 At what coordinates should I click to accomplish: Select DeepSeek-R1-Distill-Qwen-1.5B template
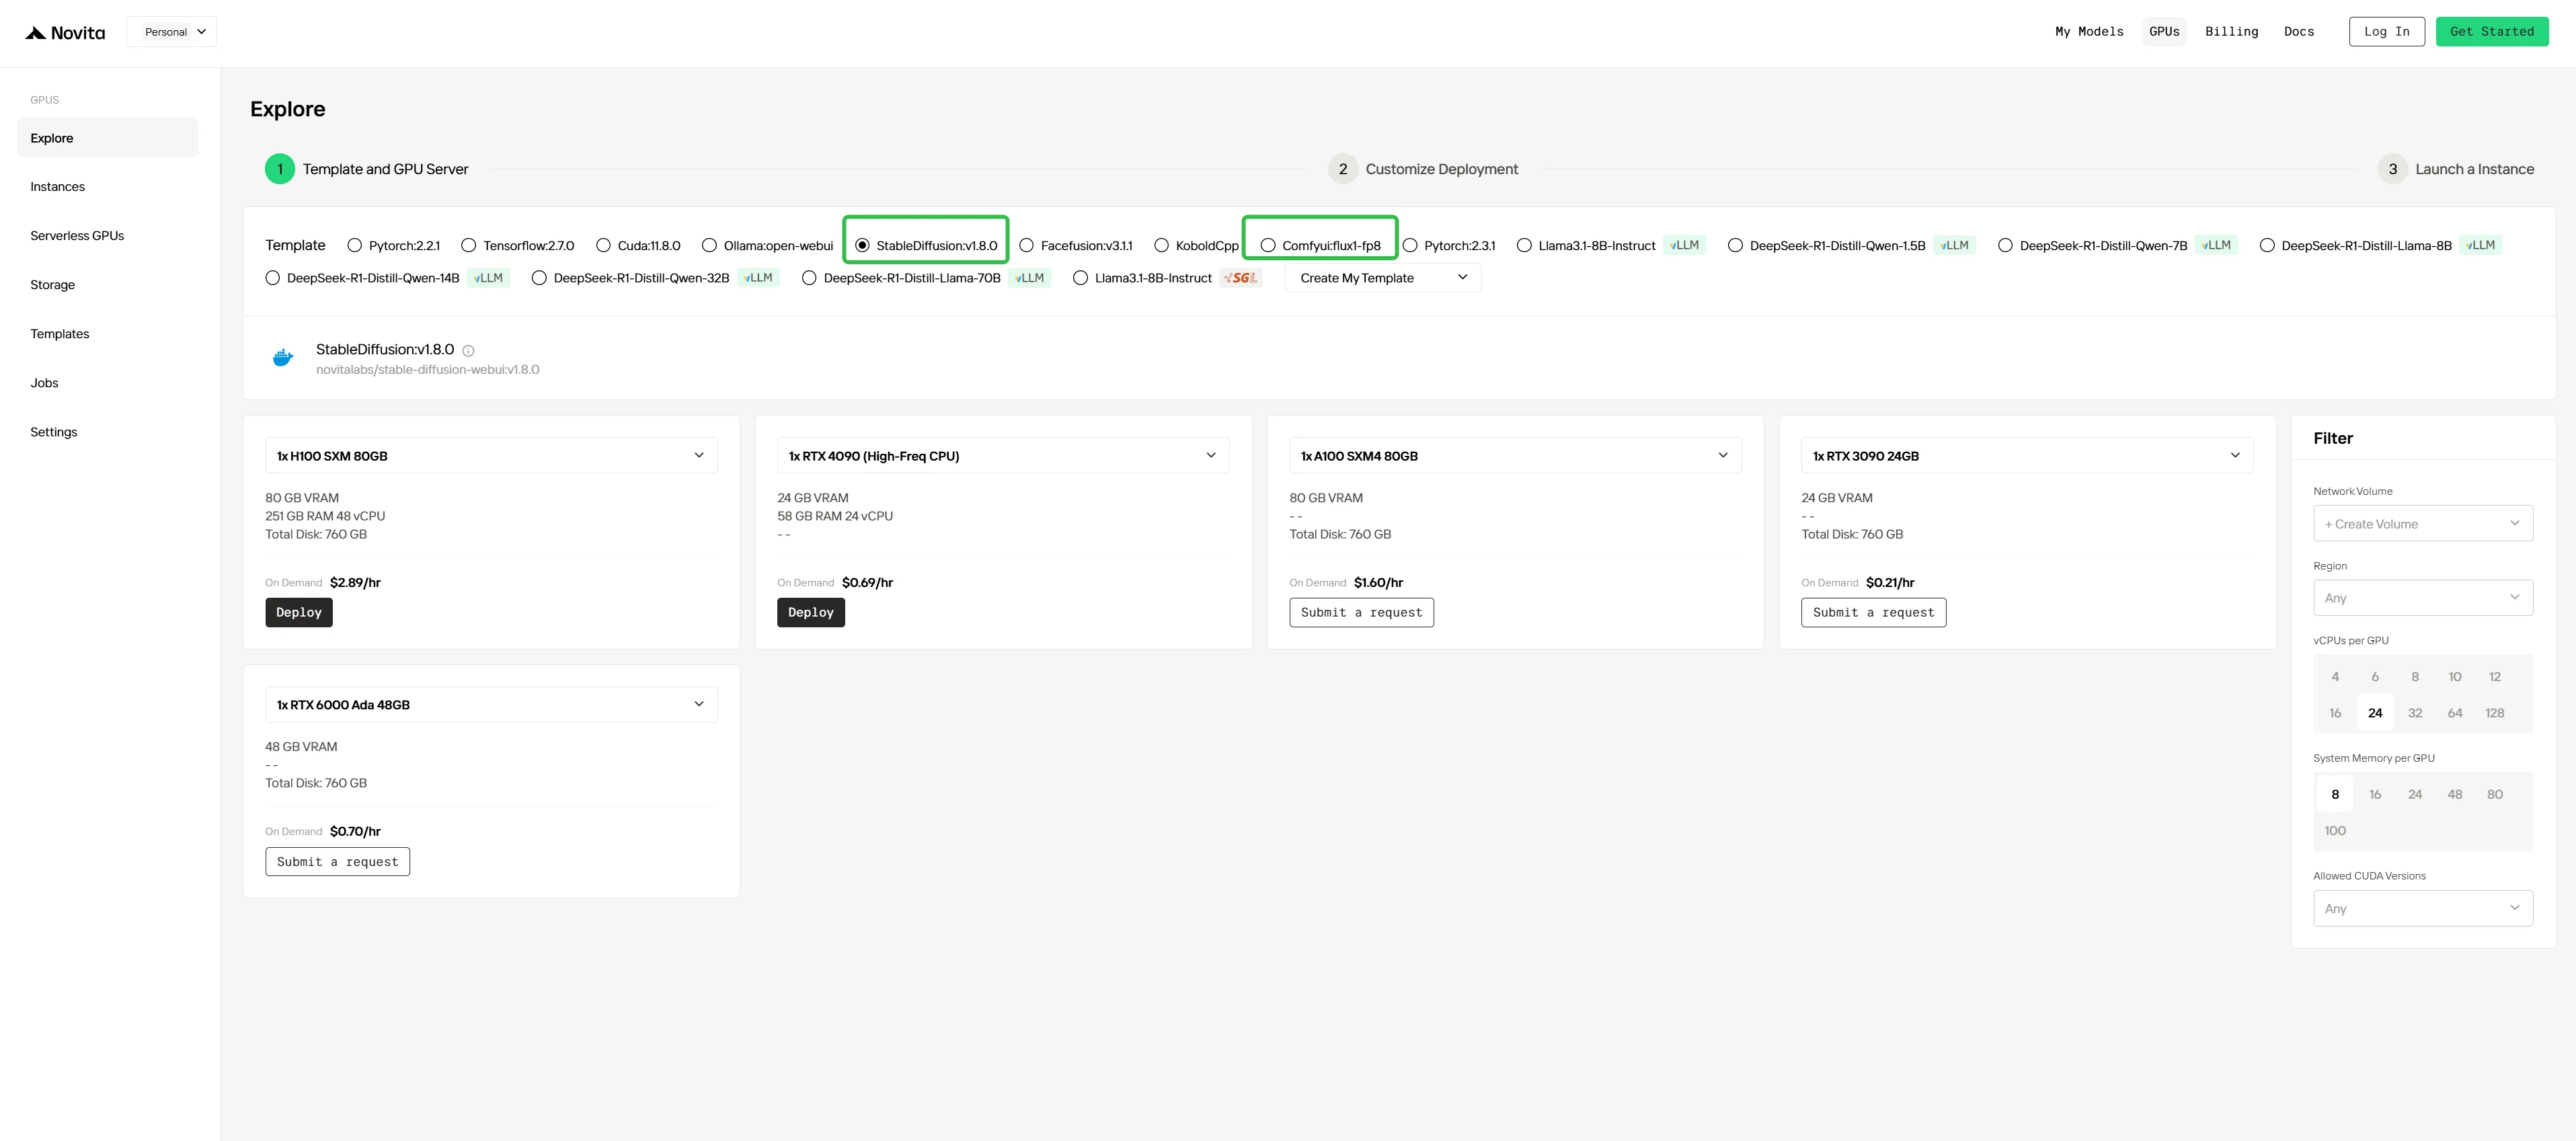1735,246
